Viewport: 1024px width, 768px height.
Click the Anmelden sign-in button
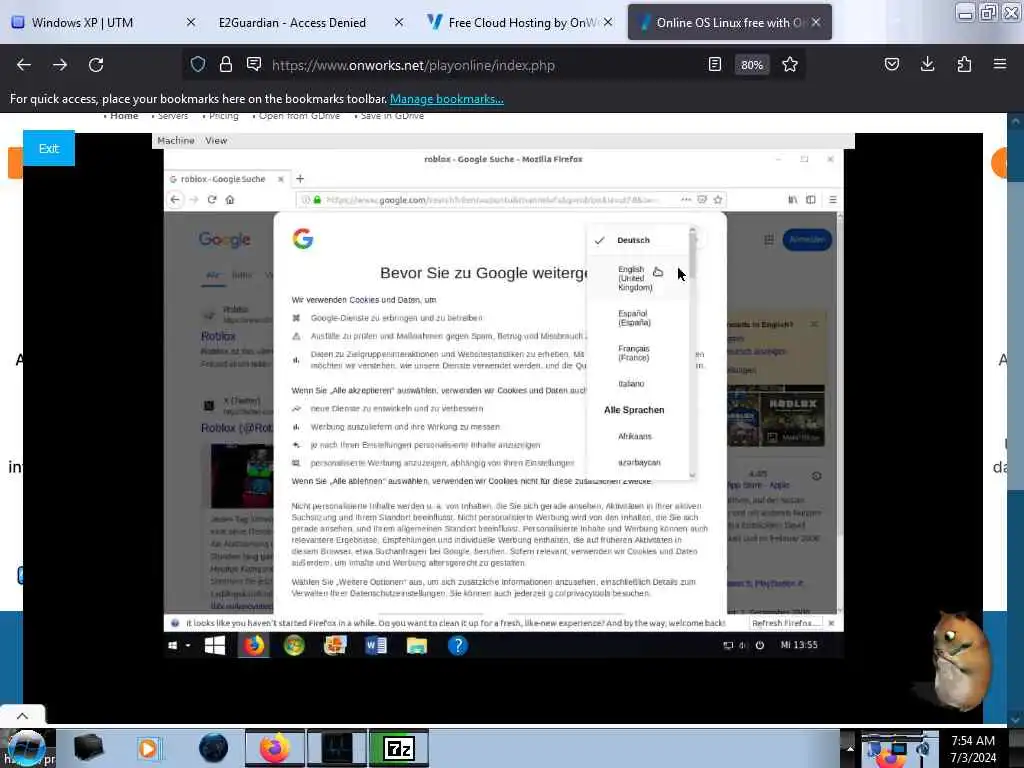(807, 240)
